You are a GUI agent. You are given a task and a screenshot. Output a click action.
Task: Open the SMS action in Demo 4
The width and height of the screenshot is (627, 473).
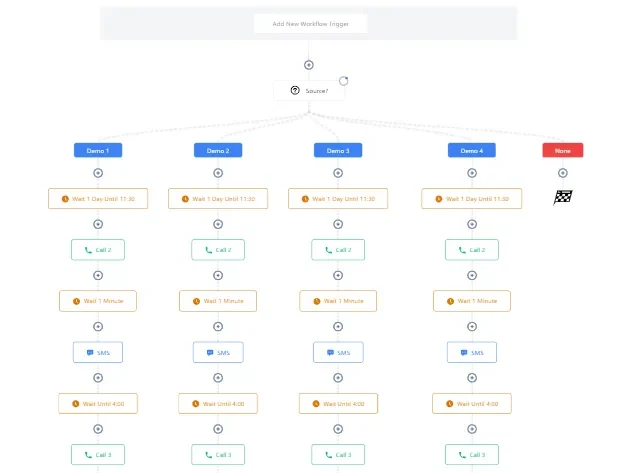tap(472, 352)
